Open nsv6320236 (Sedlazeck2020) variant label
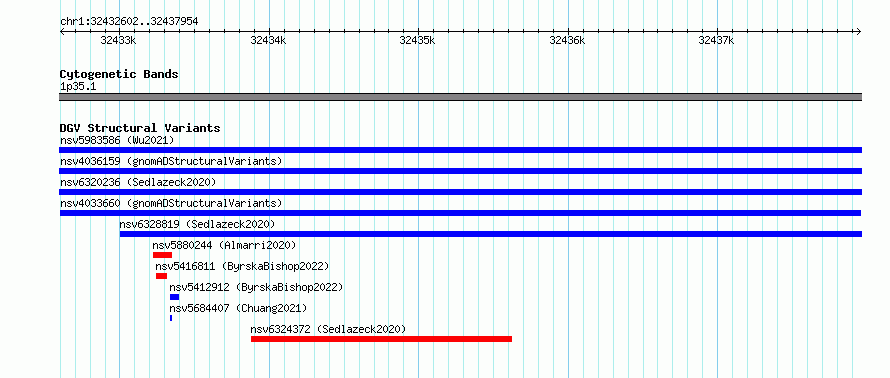Screen dimensions: 890x378 click(138, 182)
